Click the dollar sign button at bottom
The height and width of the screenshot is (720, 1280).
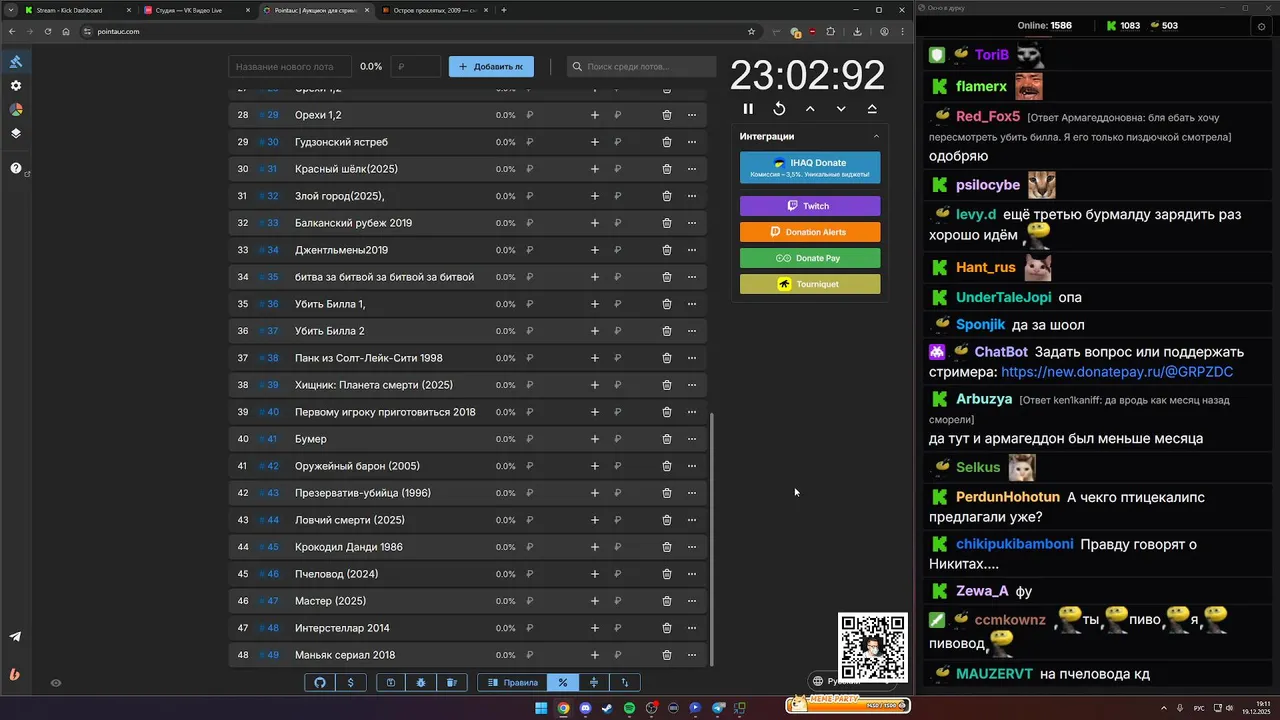point(350,682)
